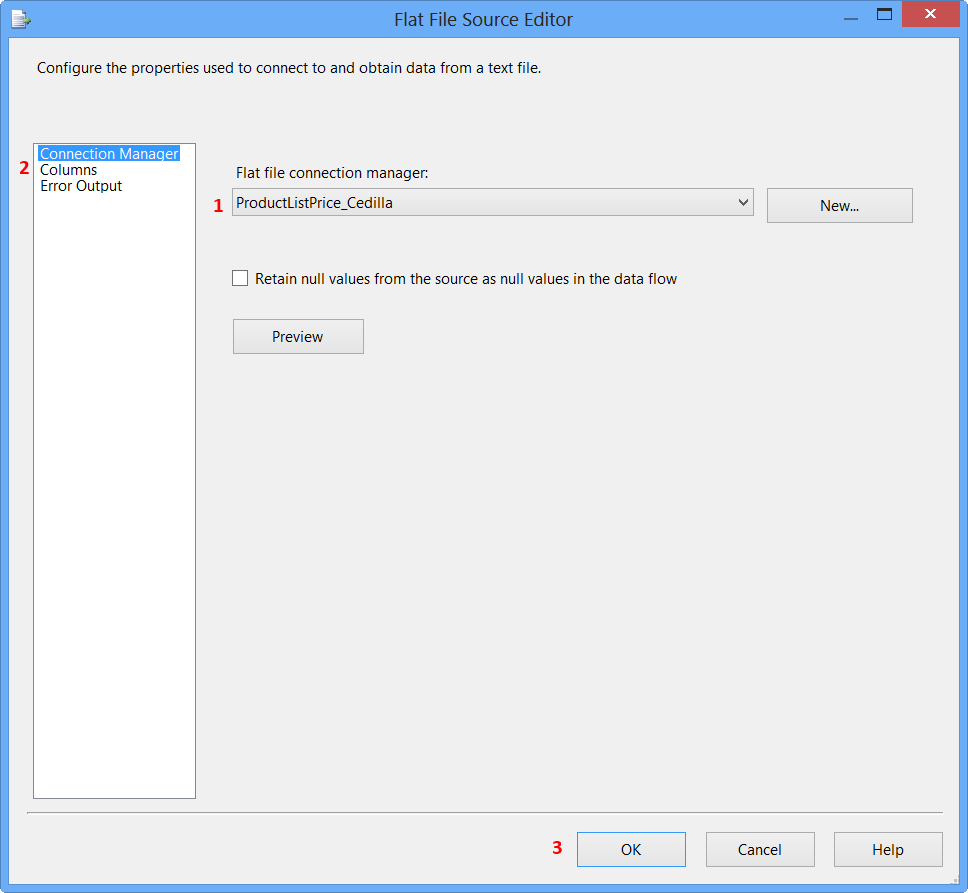Screen dimensions: 968x893
Task: Select the Connection Manager page
Action: (109, 154)
